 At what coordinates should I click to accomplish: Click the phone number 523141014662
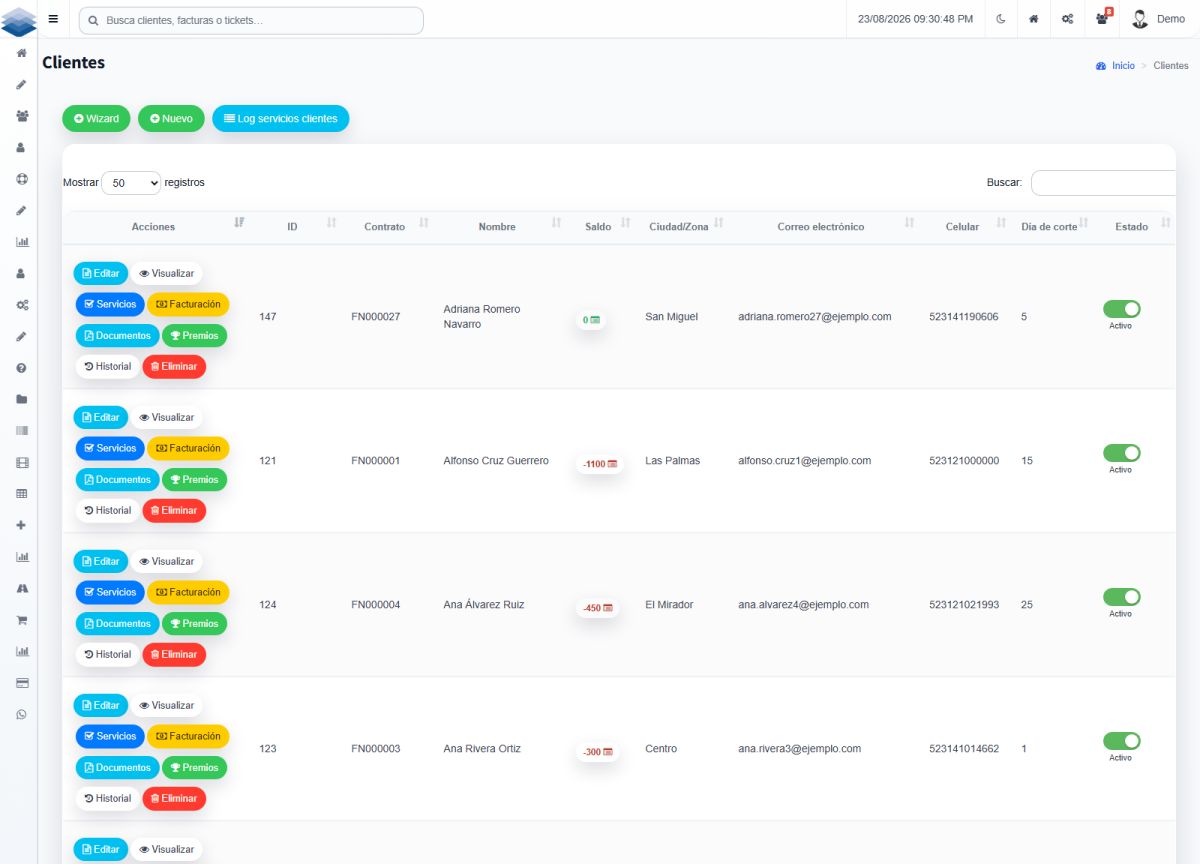(x=964, y=749)
